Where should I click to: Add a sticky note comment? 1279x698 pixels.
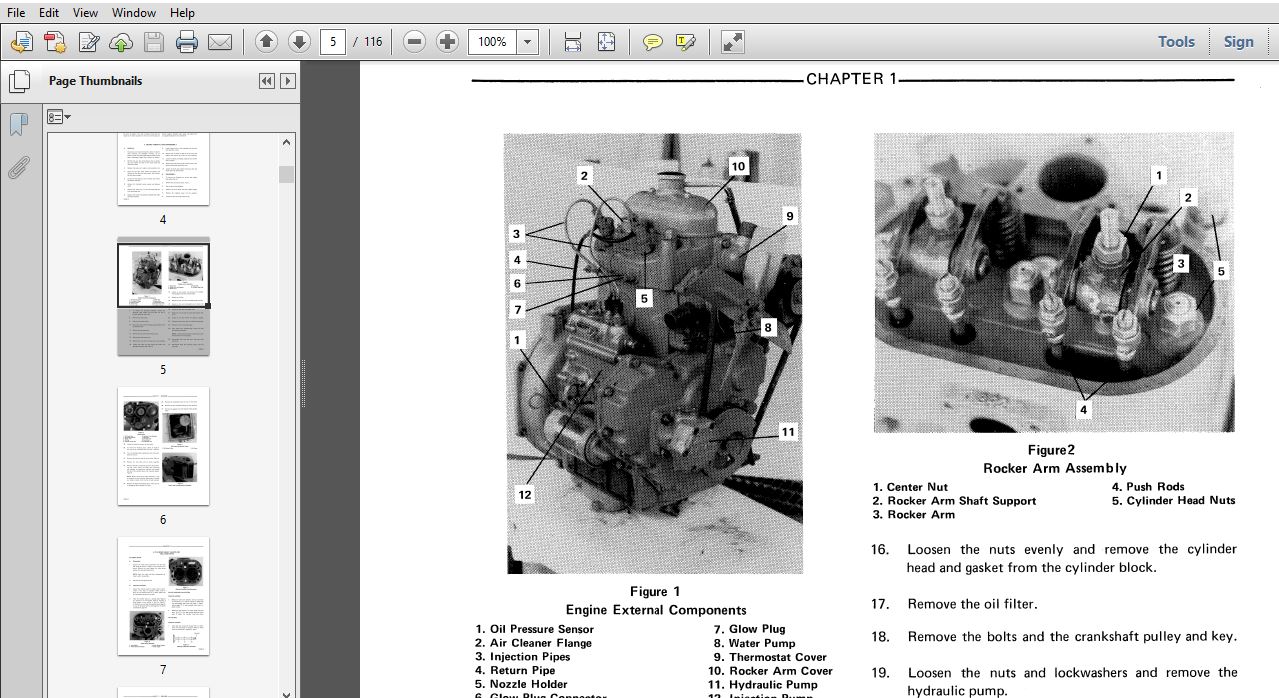(652, 42)
